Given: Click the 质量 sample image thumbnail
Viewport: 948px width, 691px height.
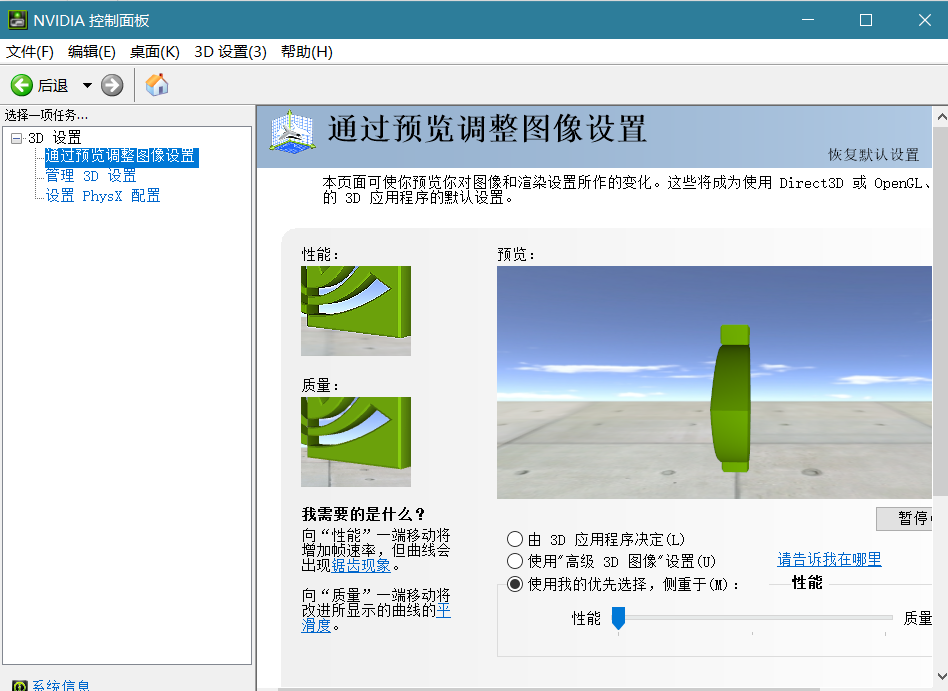Looking at the screenshot, I should click(356, 442).
